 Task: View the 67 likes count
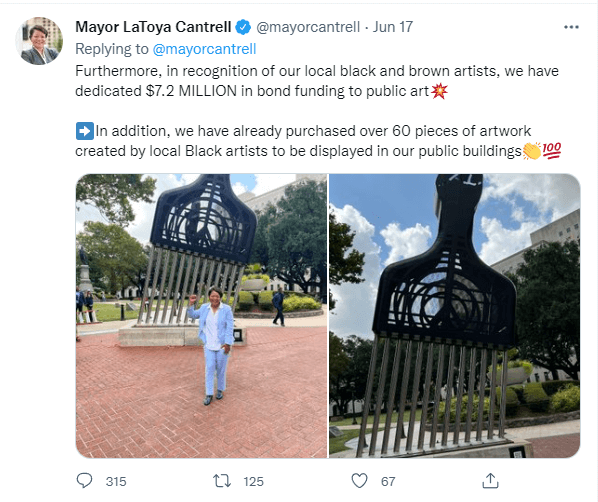[388, 481]
